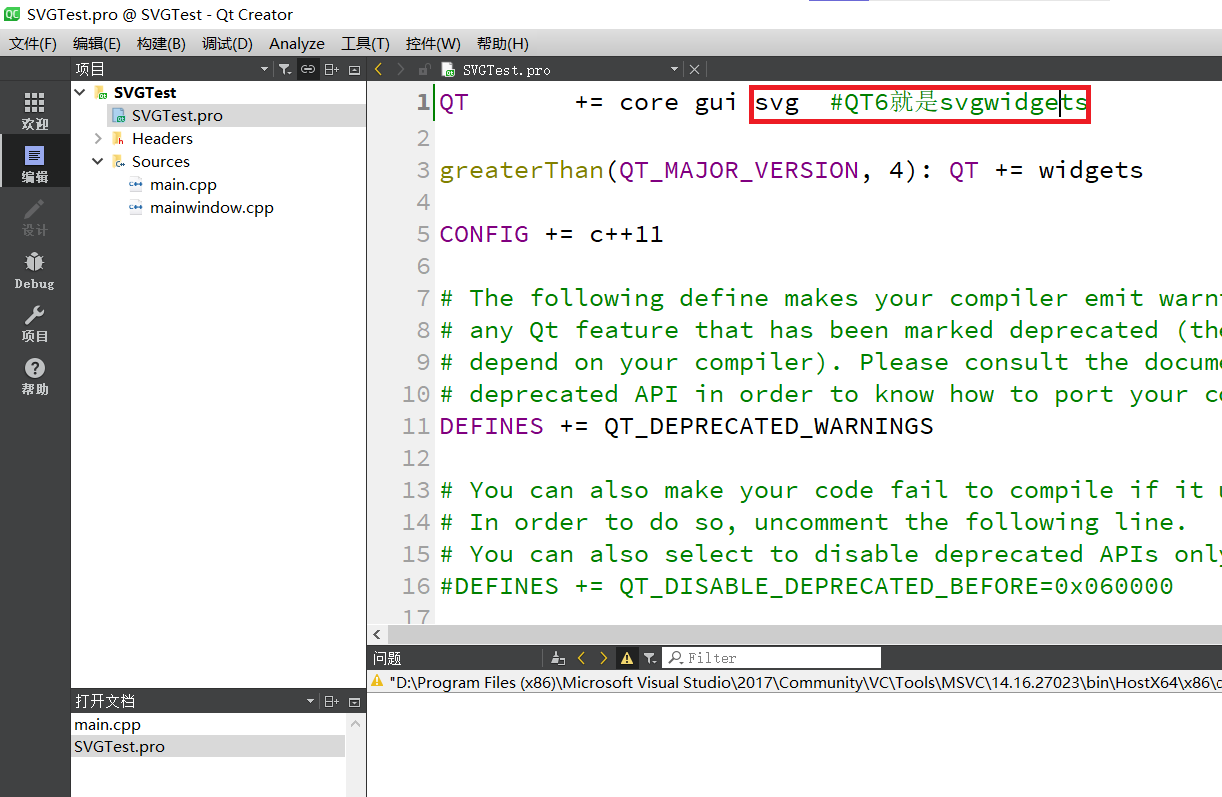Select the Sources folder row
This screenshot has width=1222, height=797.
(x=160, y=161)
